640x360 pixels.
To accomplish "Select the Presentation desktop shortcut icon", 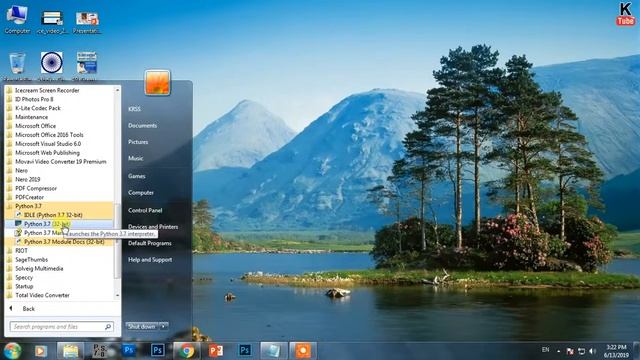I will coord(87,22).
